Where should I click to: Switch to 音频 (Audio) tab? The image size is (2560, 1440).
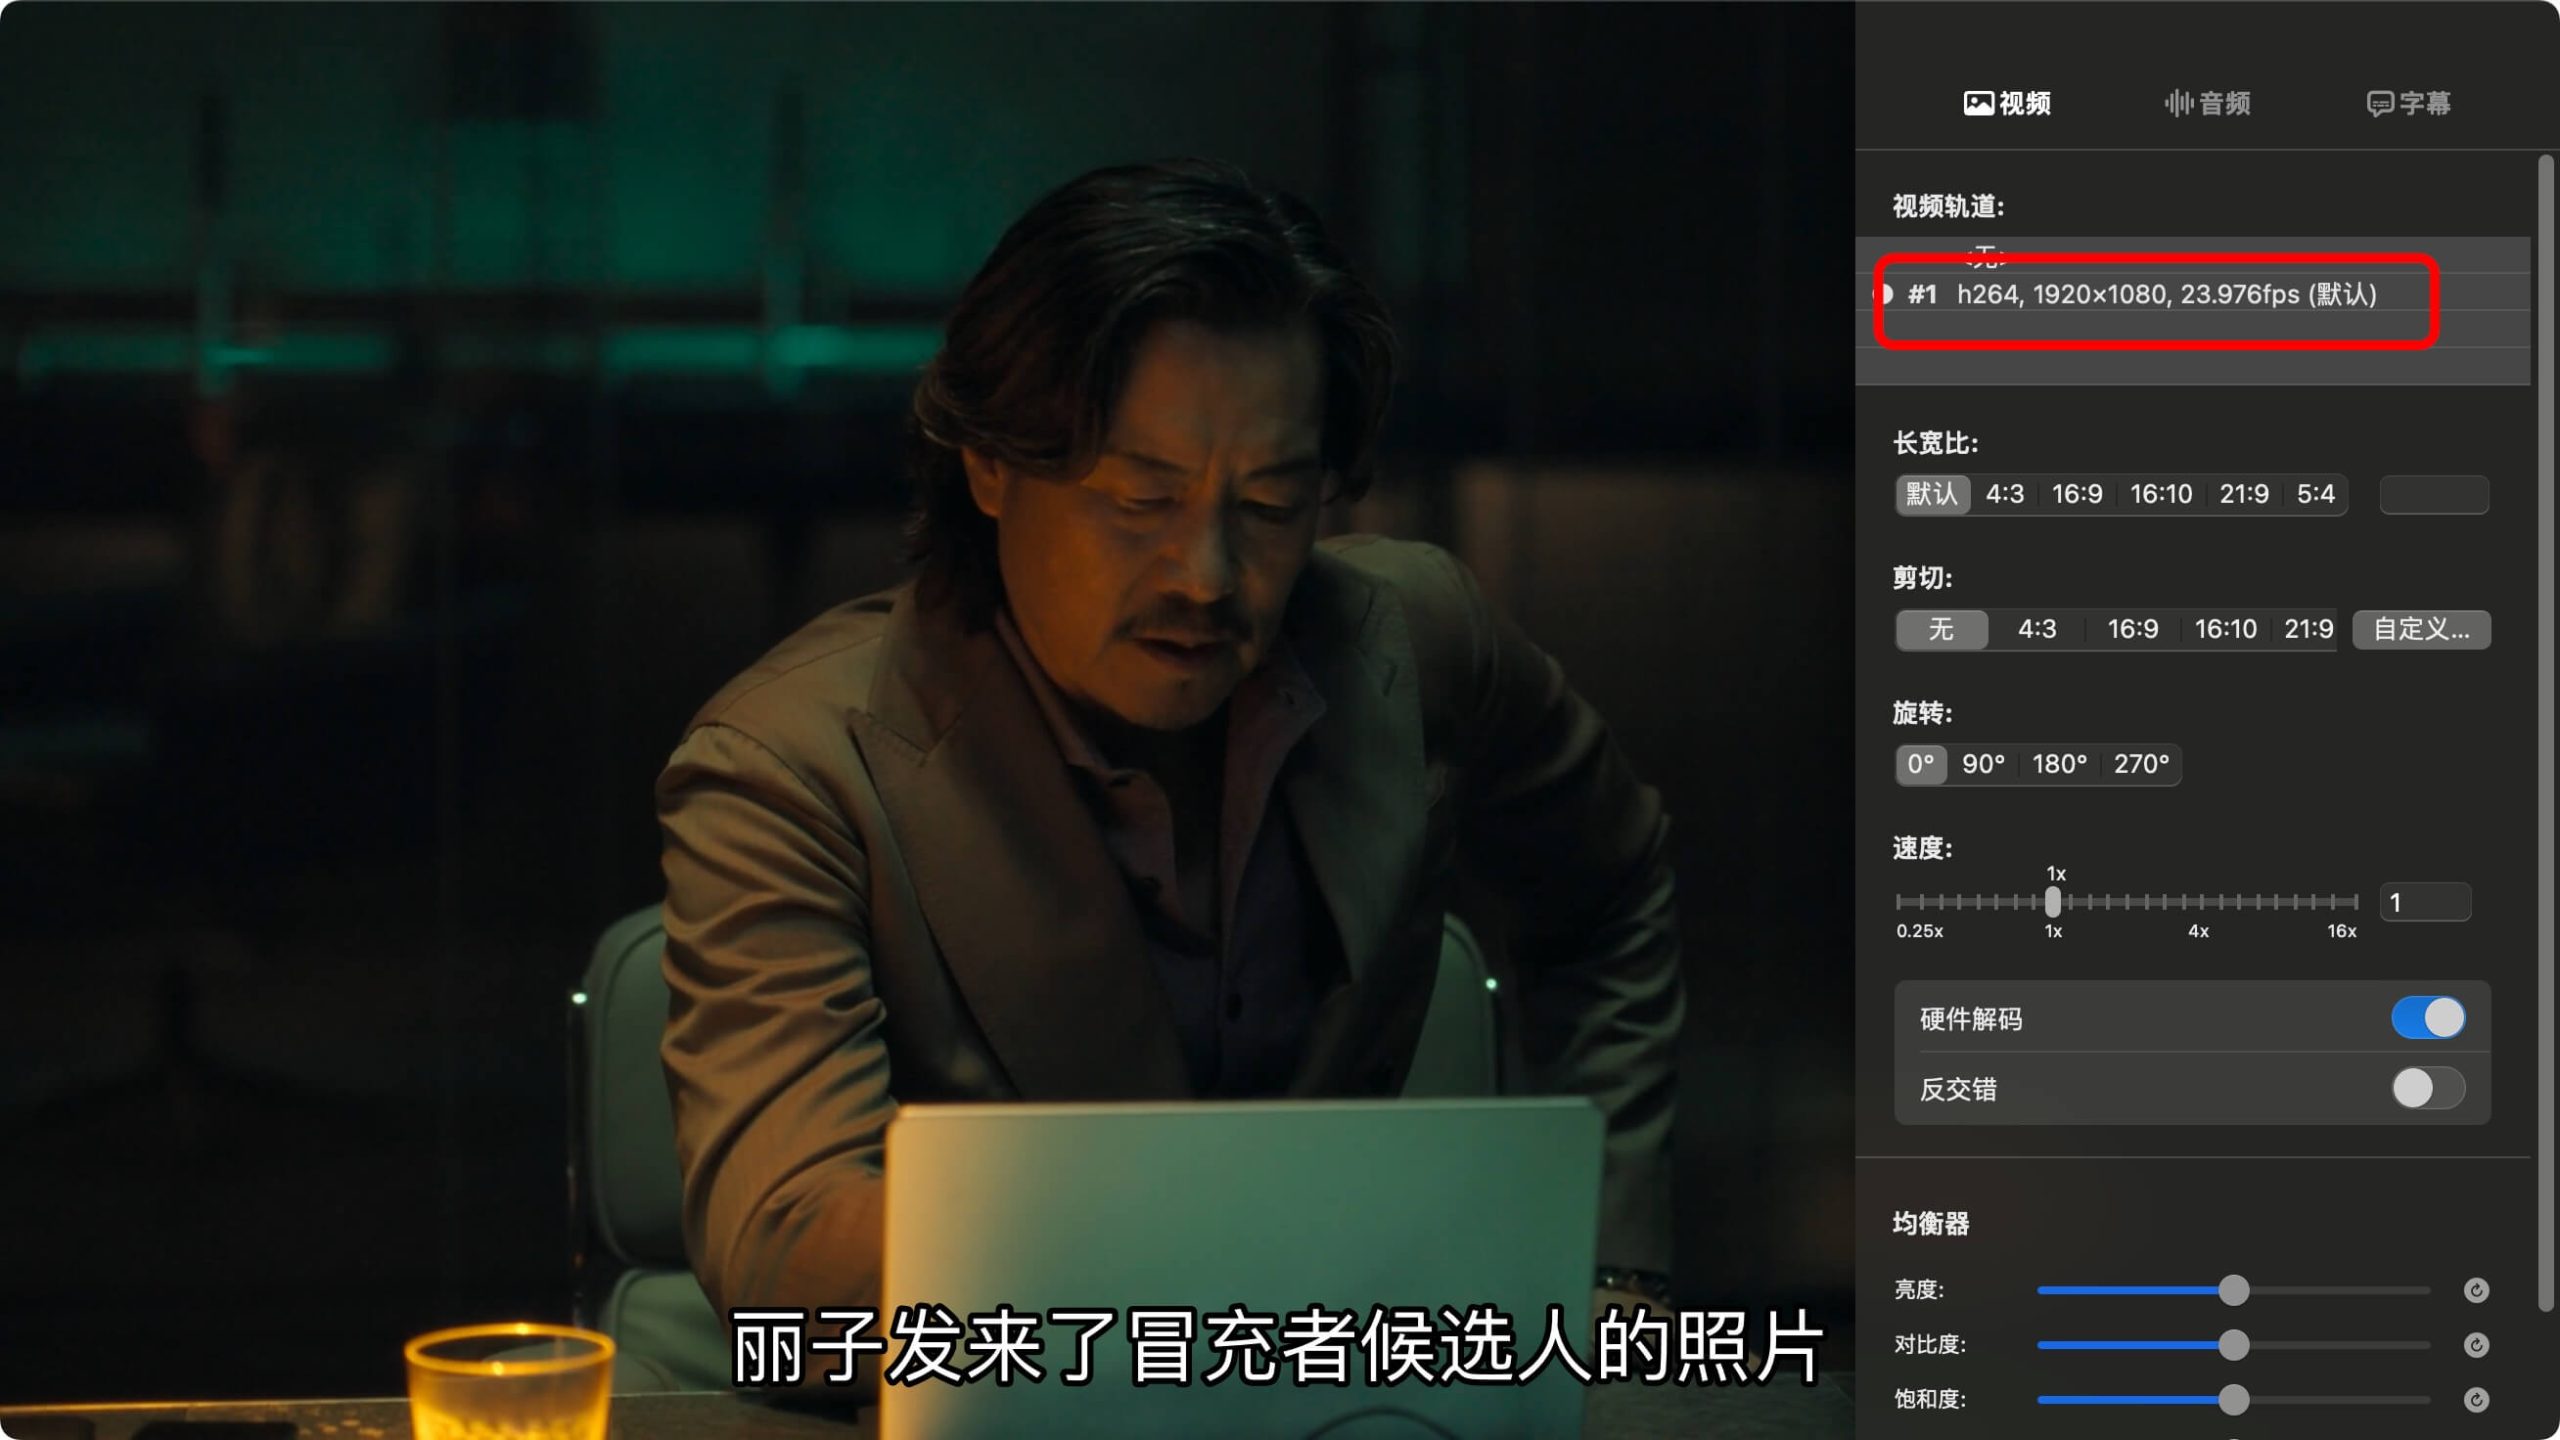point(2208,102)
